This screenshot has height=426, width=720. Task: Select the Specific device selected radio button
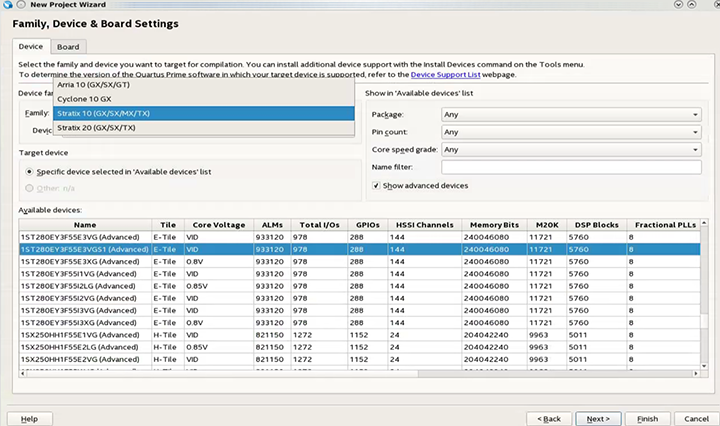pos(29,172)
